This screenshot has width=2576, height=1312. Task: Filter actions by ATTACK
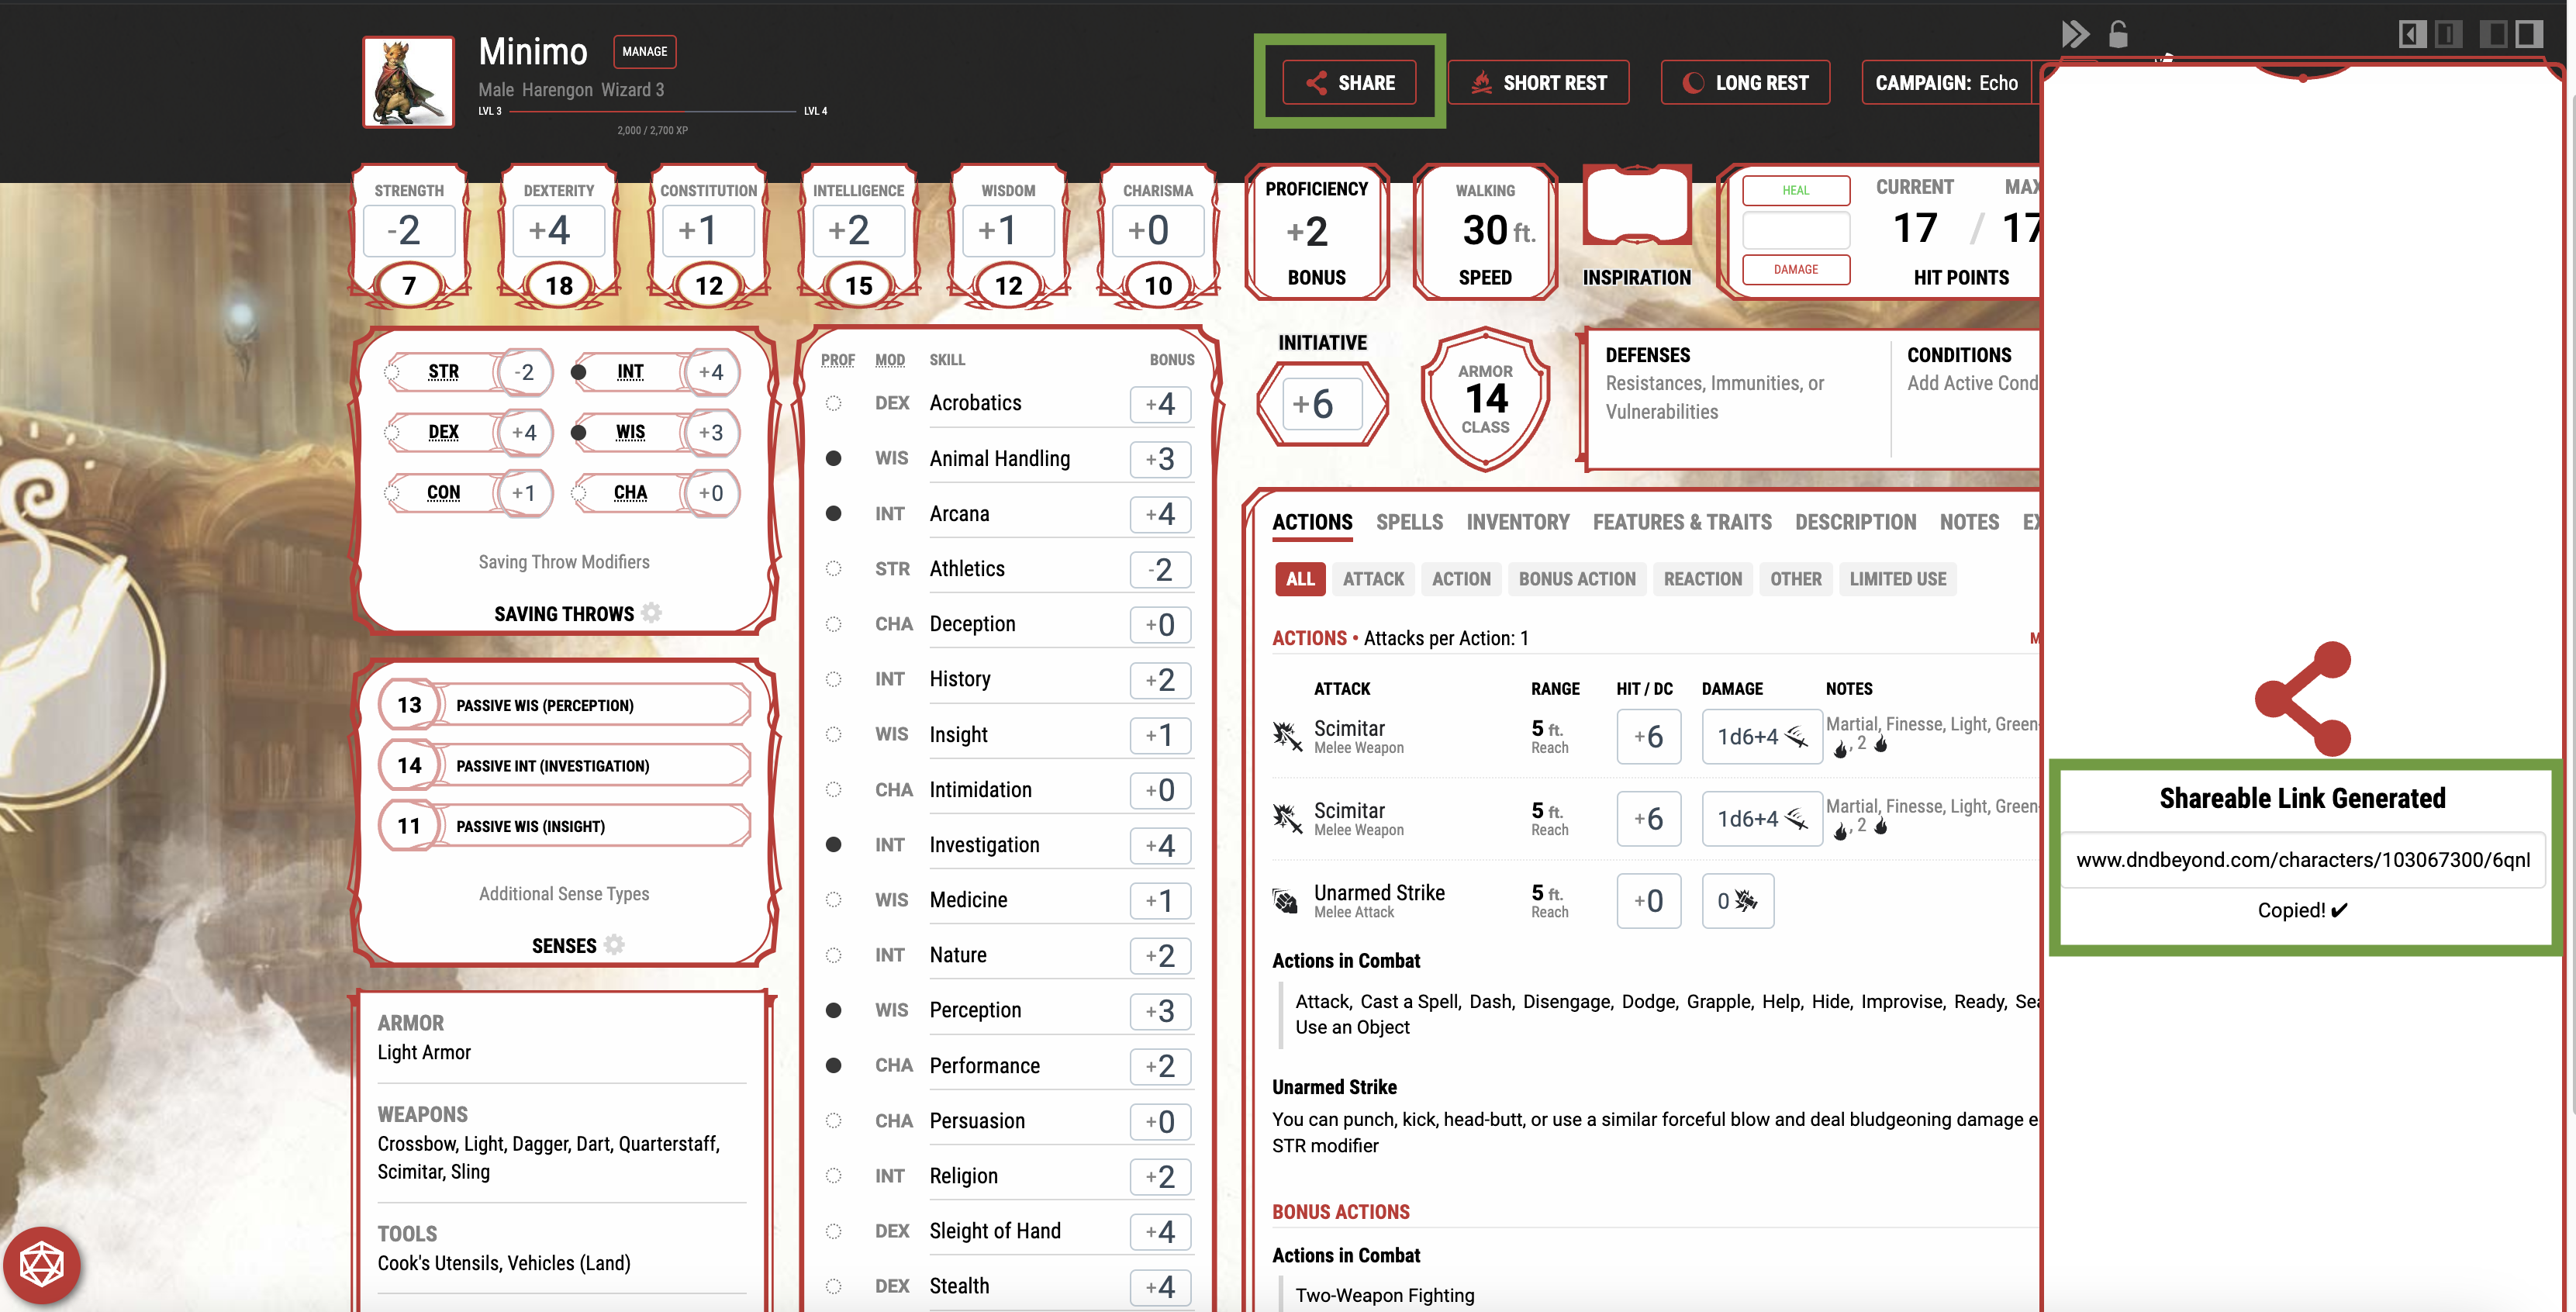pos(1373,579)
